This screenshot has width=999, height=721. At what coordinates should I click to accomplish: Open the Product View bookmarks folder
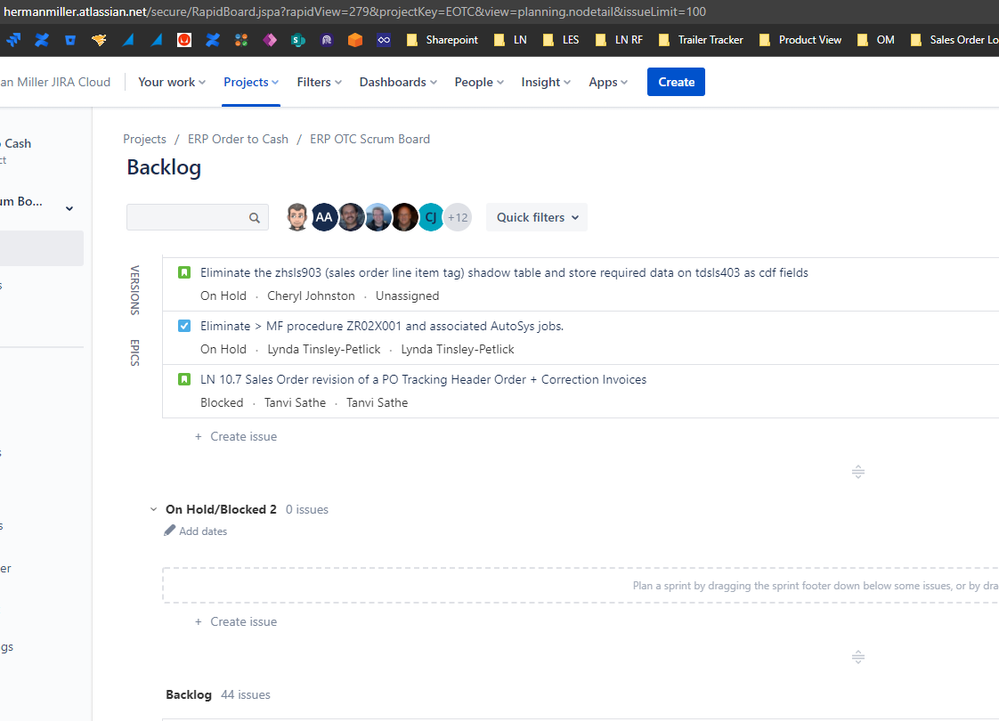[x=800, y=40]
